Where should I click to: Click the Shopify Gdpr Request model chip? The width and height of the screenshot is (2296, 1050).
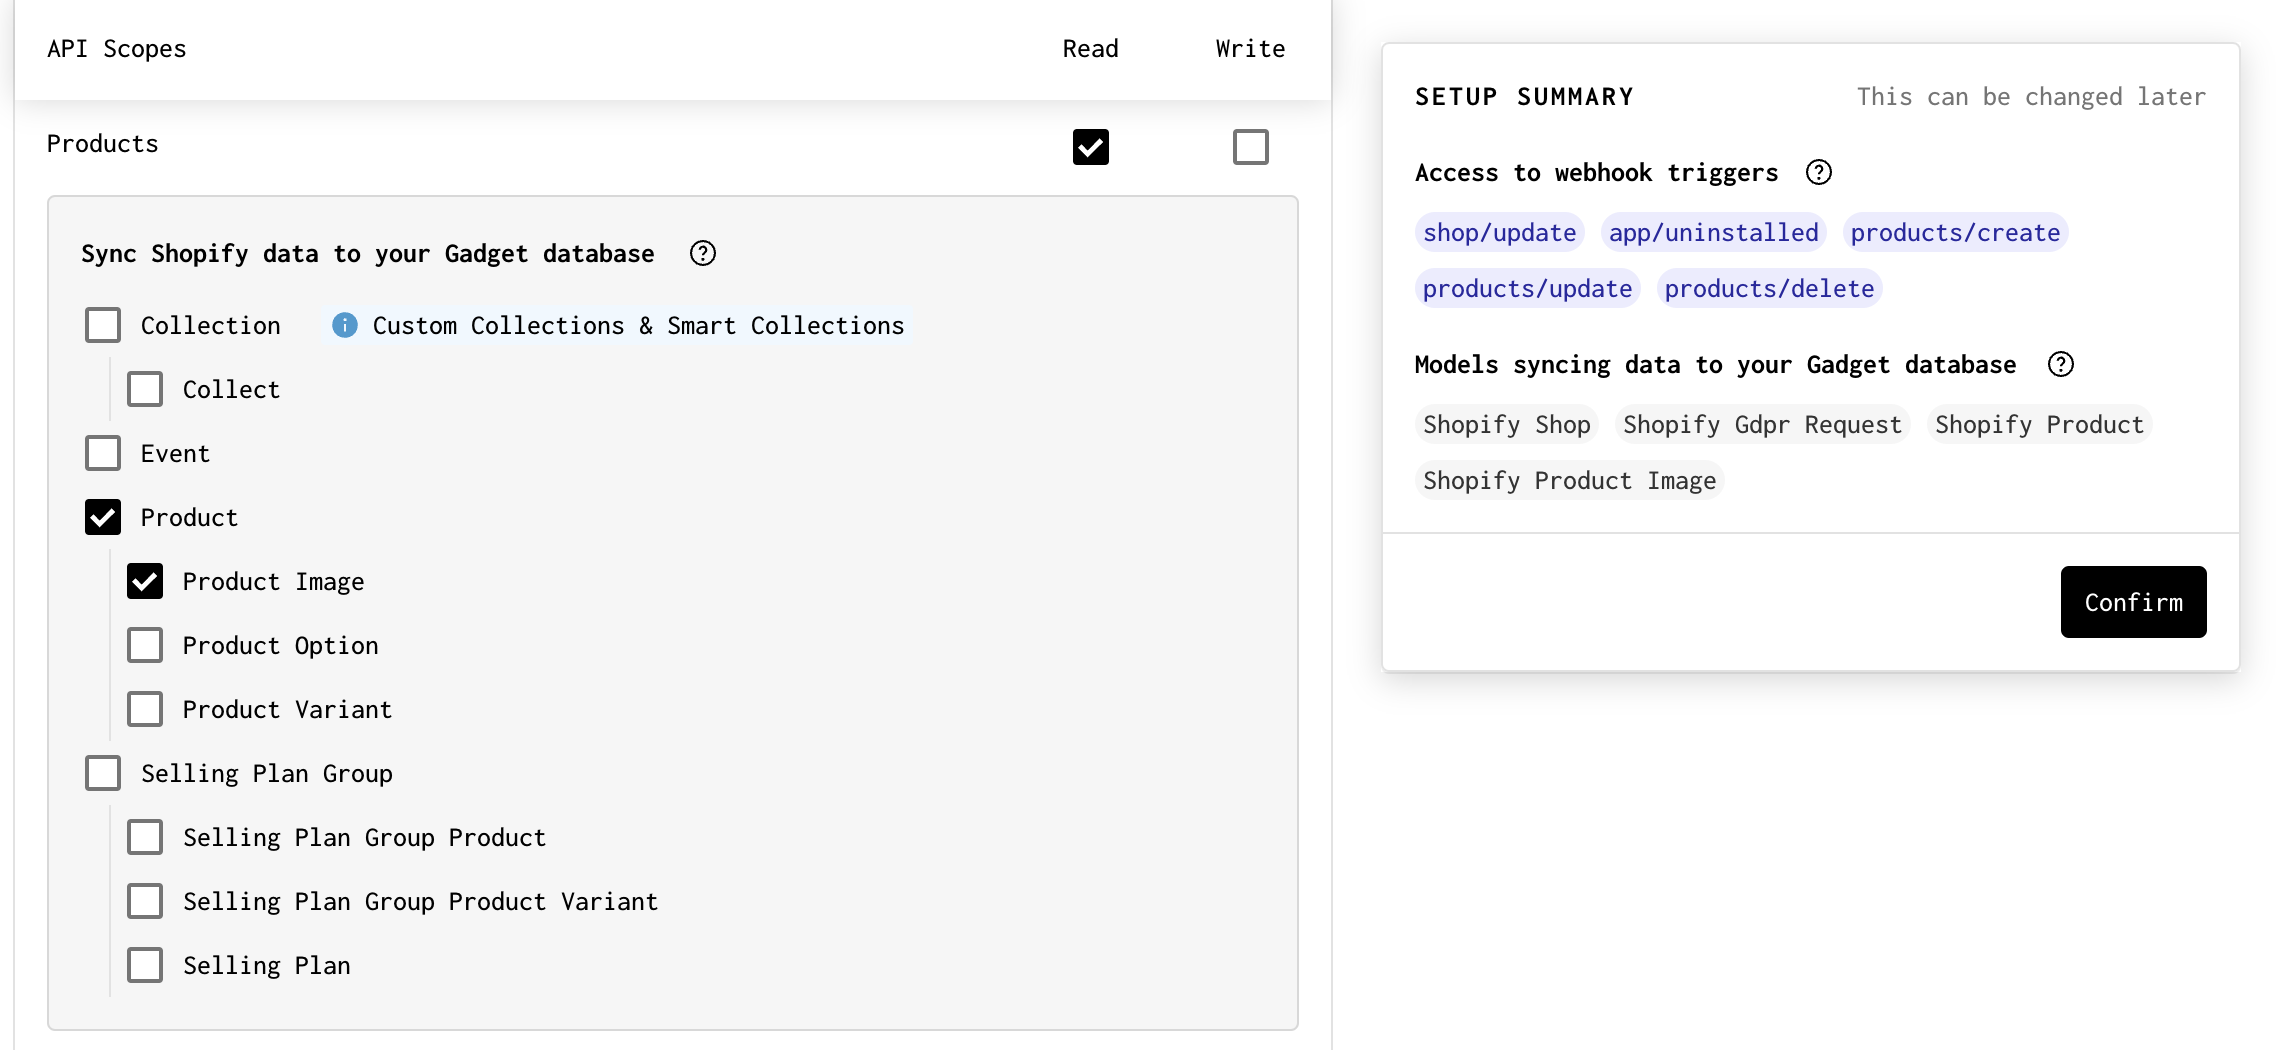click(x=1761, y=424)
